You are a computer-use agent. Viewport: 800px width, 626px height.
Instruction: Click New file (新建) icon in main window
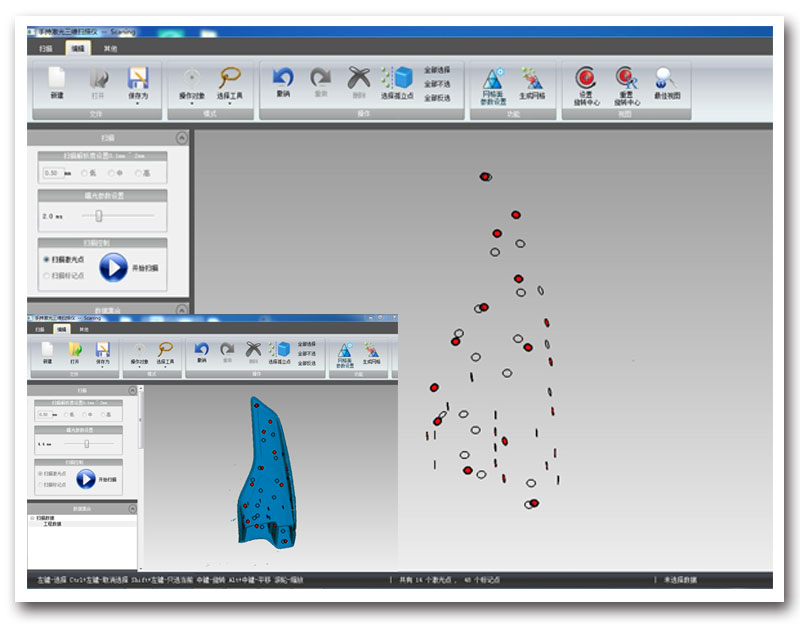point(57,80)
